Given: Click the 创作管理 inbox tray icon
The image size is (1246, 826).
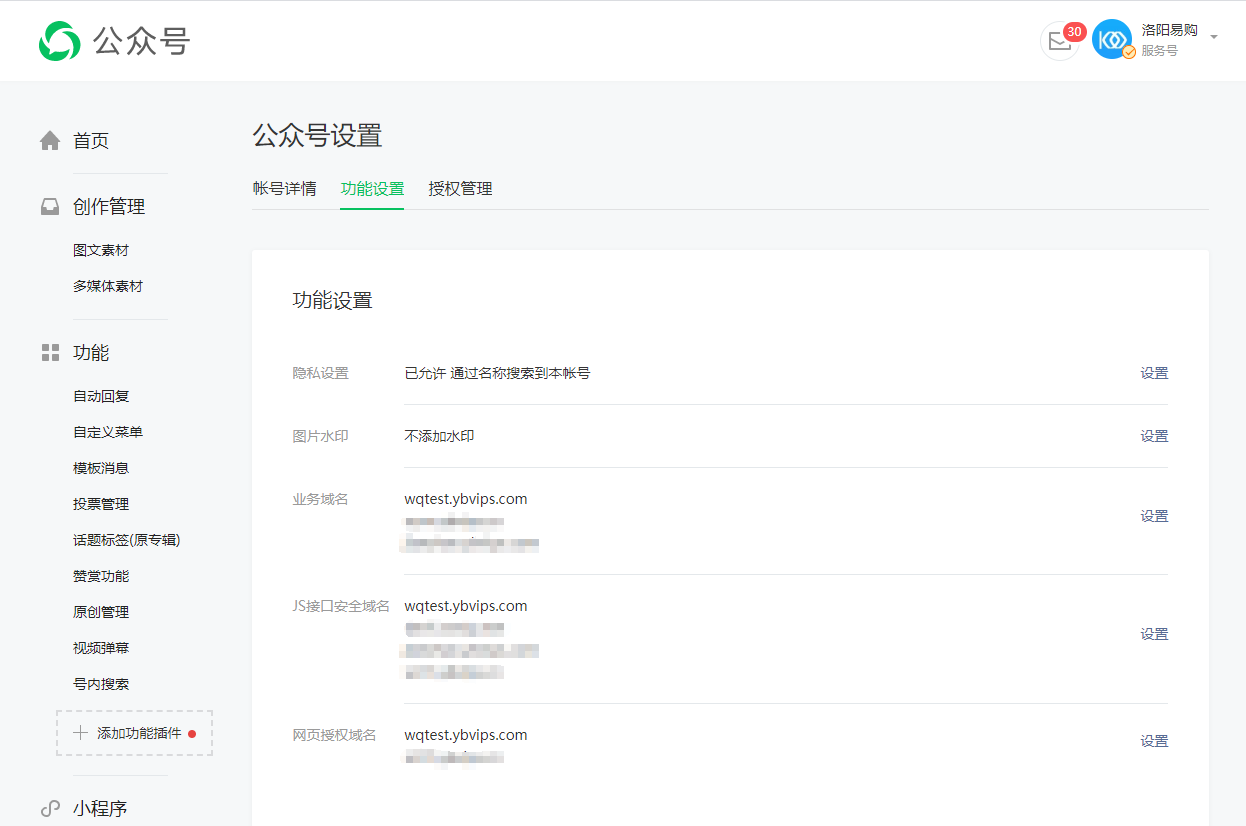Looking at the screenshot, I should (50, 207).
